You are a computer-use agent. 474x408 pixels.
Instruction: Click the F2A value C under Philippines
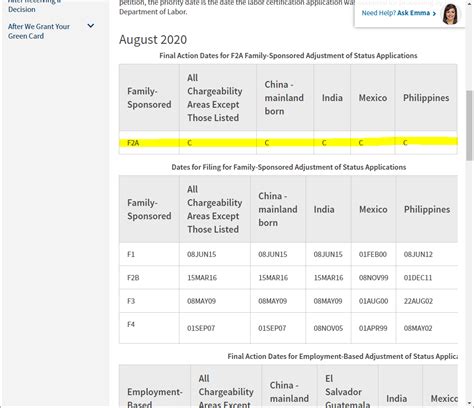point(405,143)
